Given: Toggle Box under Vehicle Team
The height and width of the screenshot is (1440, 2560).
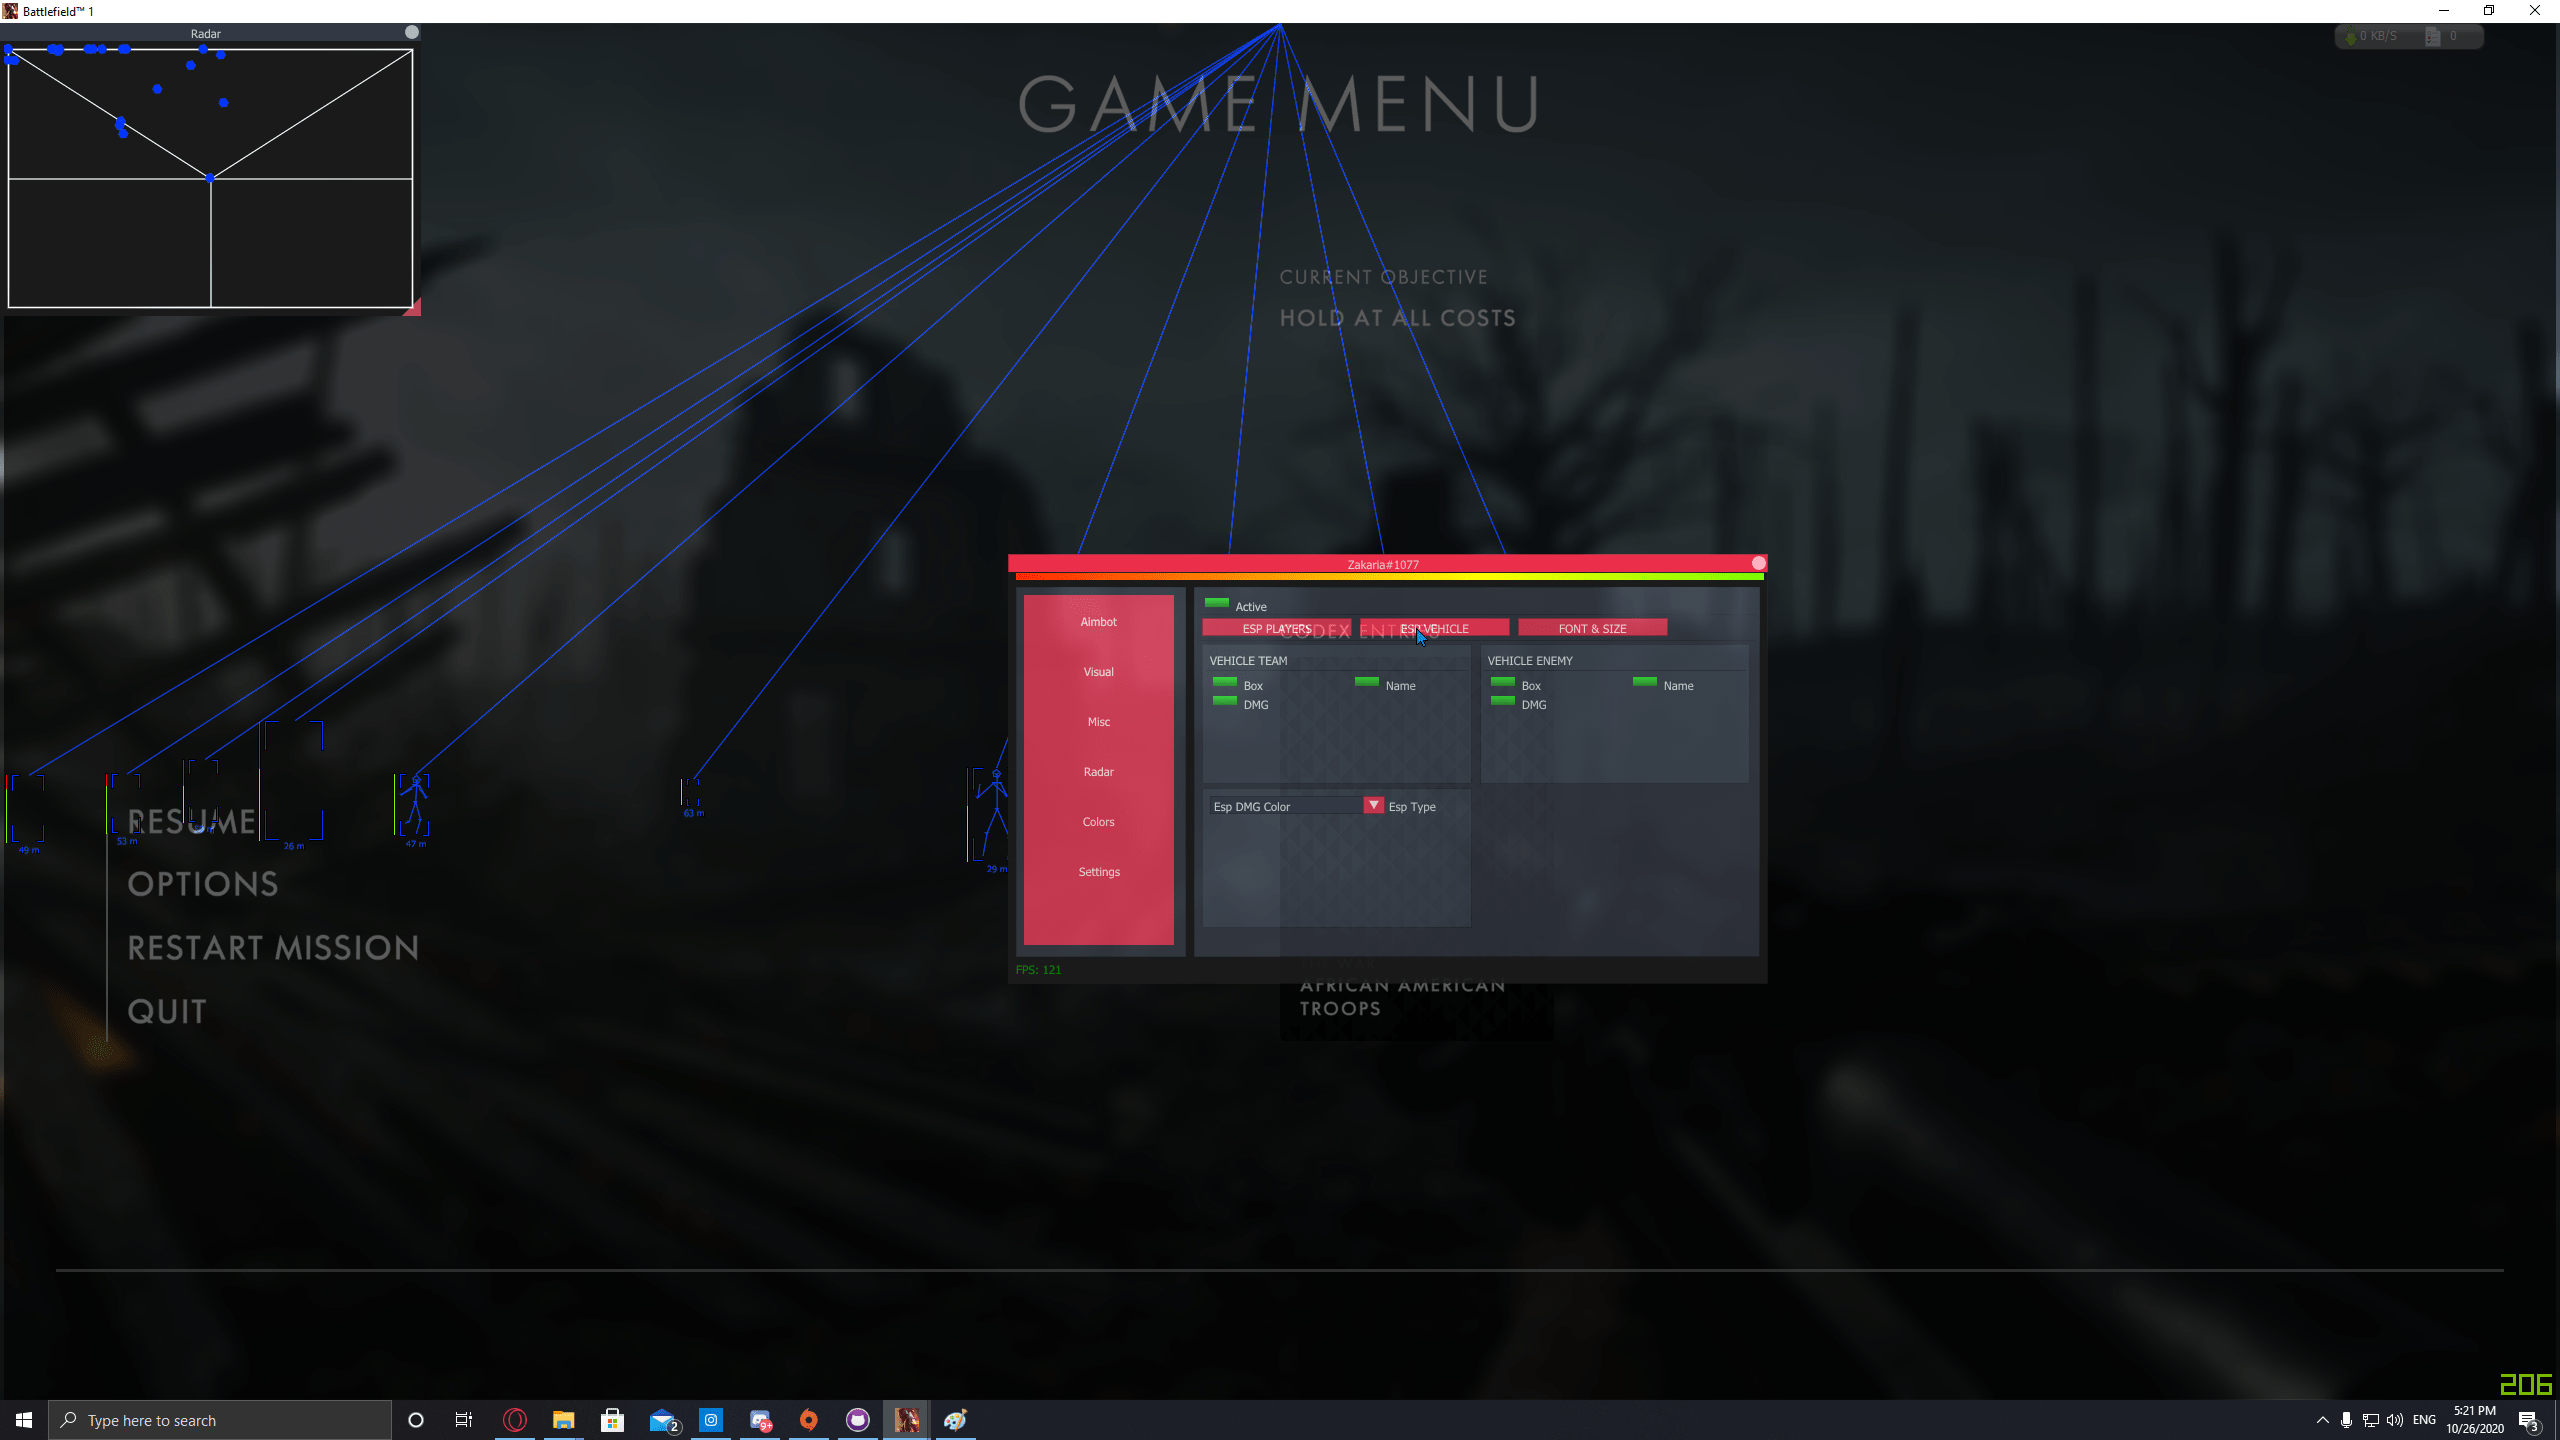Looking at the screenshot, I should (x=1225, y=683).
